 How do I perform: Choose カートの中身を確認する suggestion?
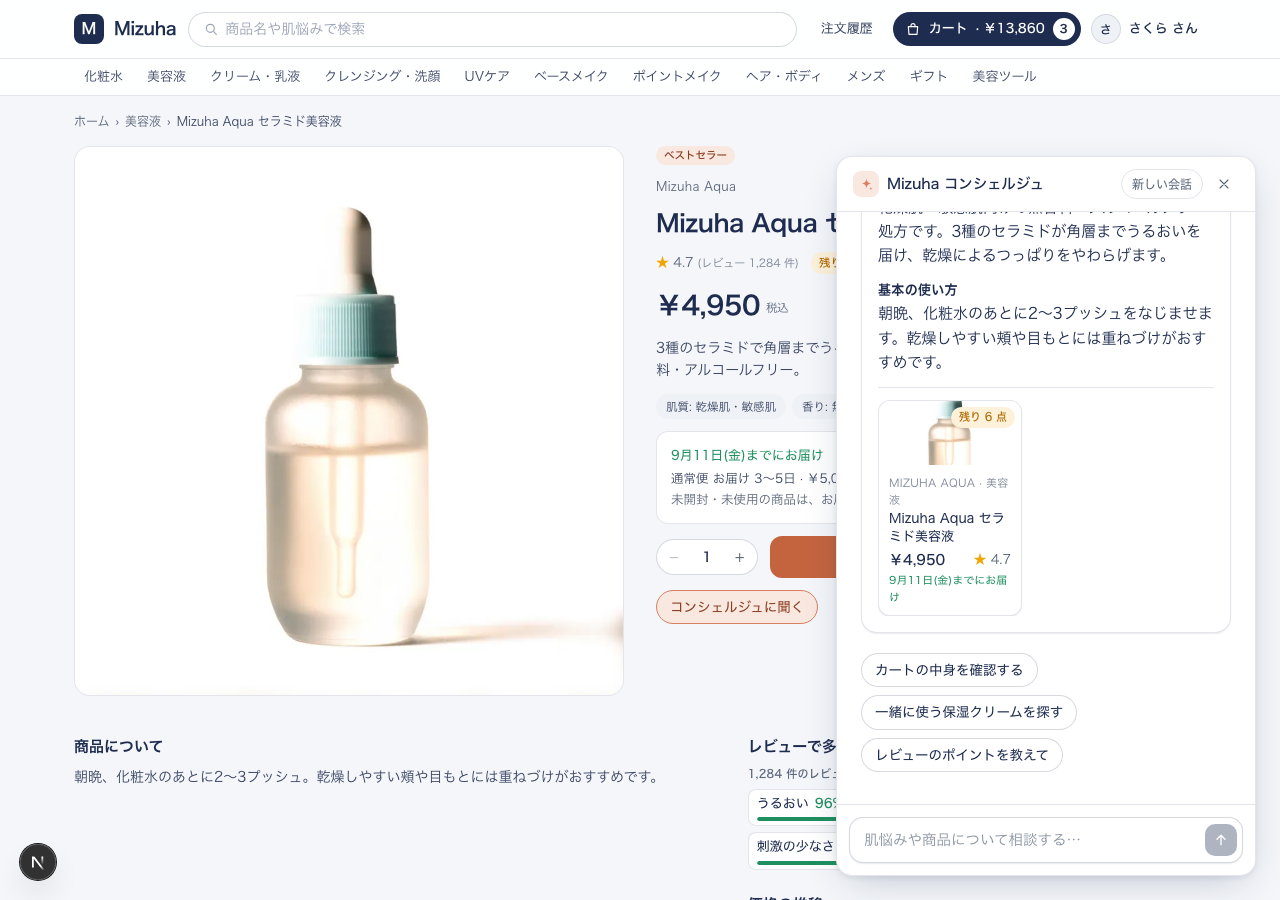[x=949, y=670]
